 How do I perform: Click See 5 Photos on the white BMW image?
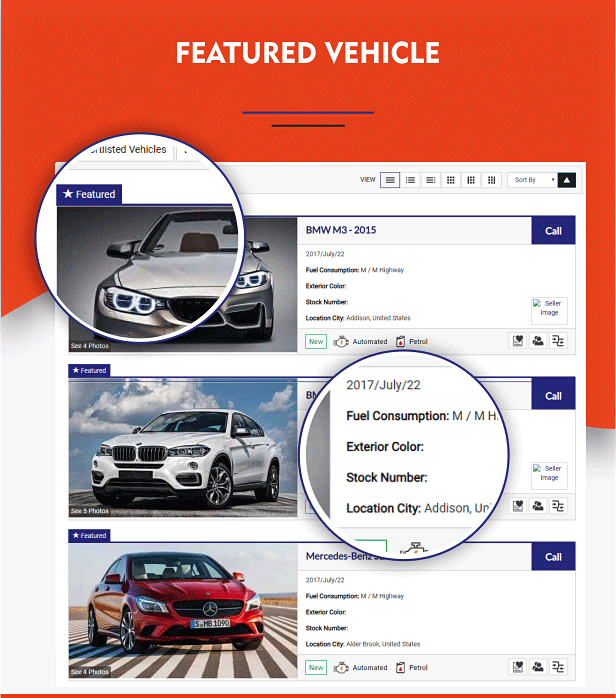89,511
